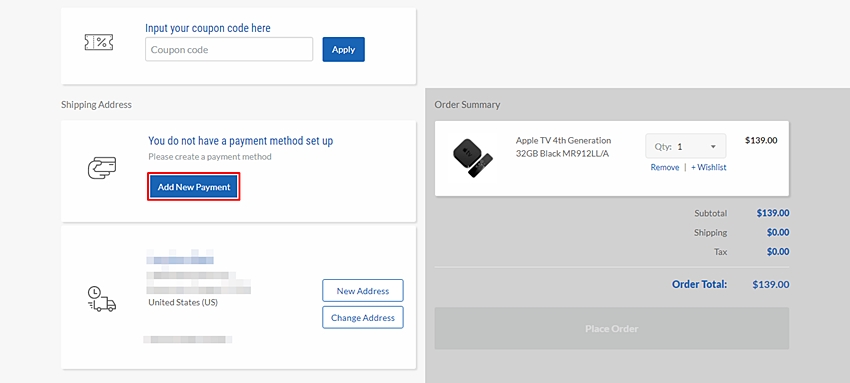Apply the coupon code
The width and height of the screenshot is (850, 383).
tap(344, 49)
